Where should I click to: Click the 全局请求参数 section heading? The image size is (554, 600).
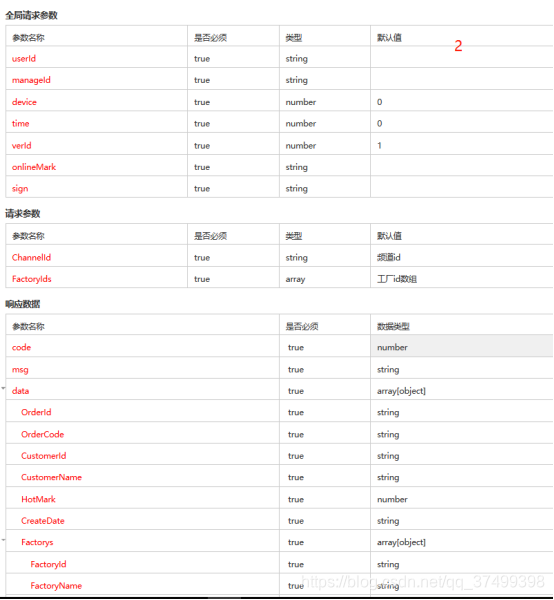click(x=31, y=15)
